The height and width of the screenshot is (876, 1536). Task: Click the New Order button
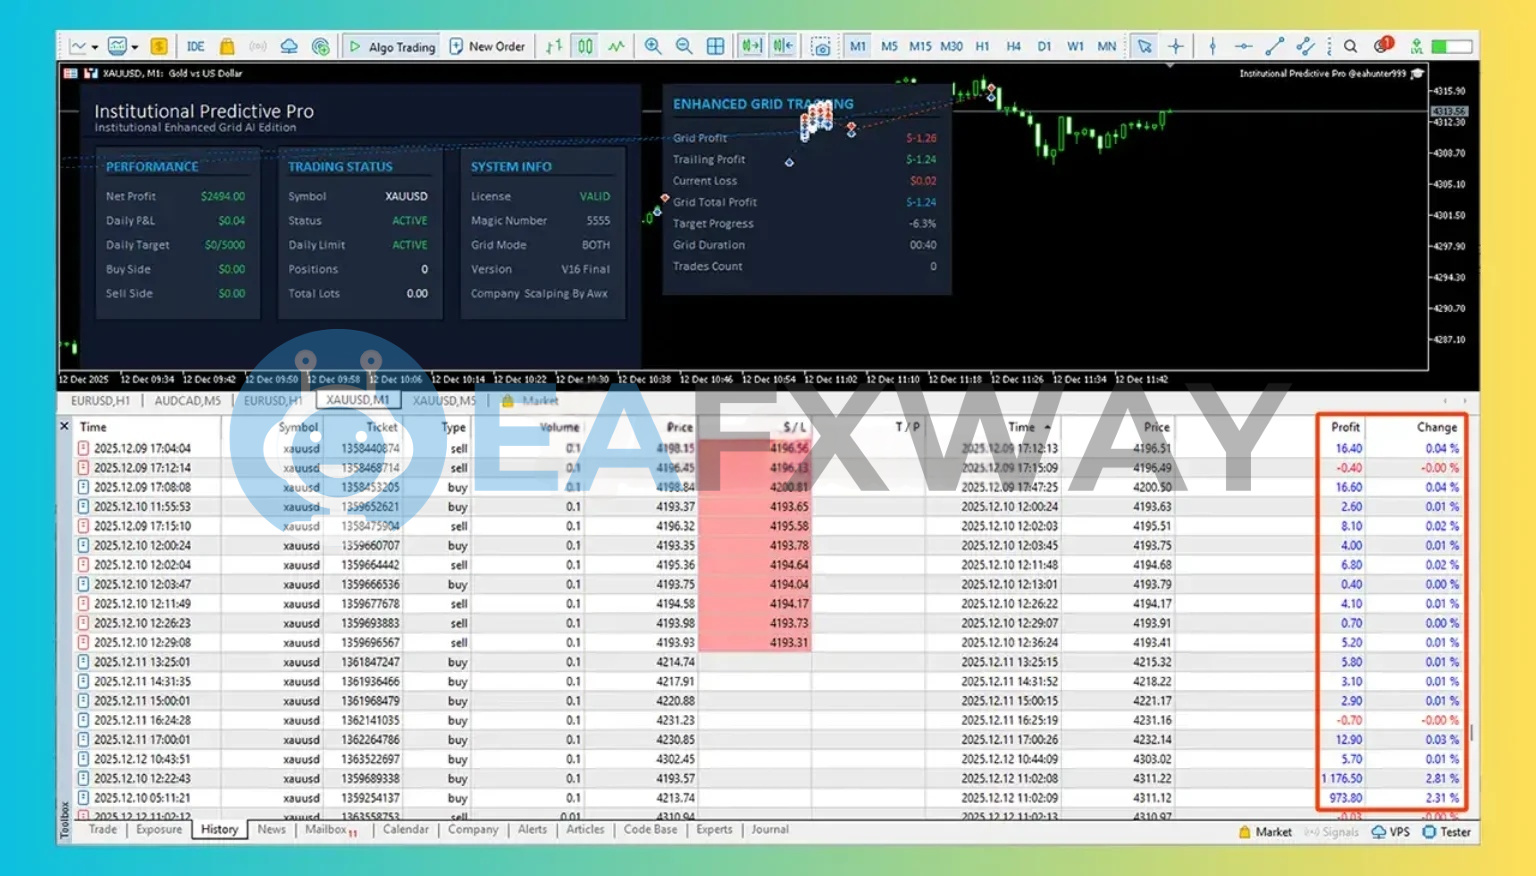[x=487, y=46]
